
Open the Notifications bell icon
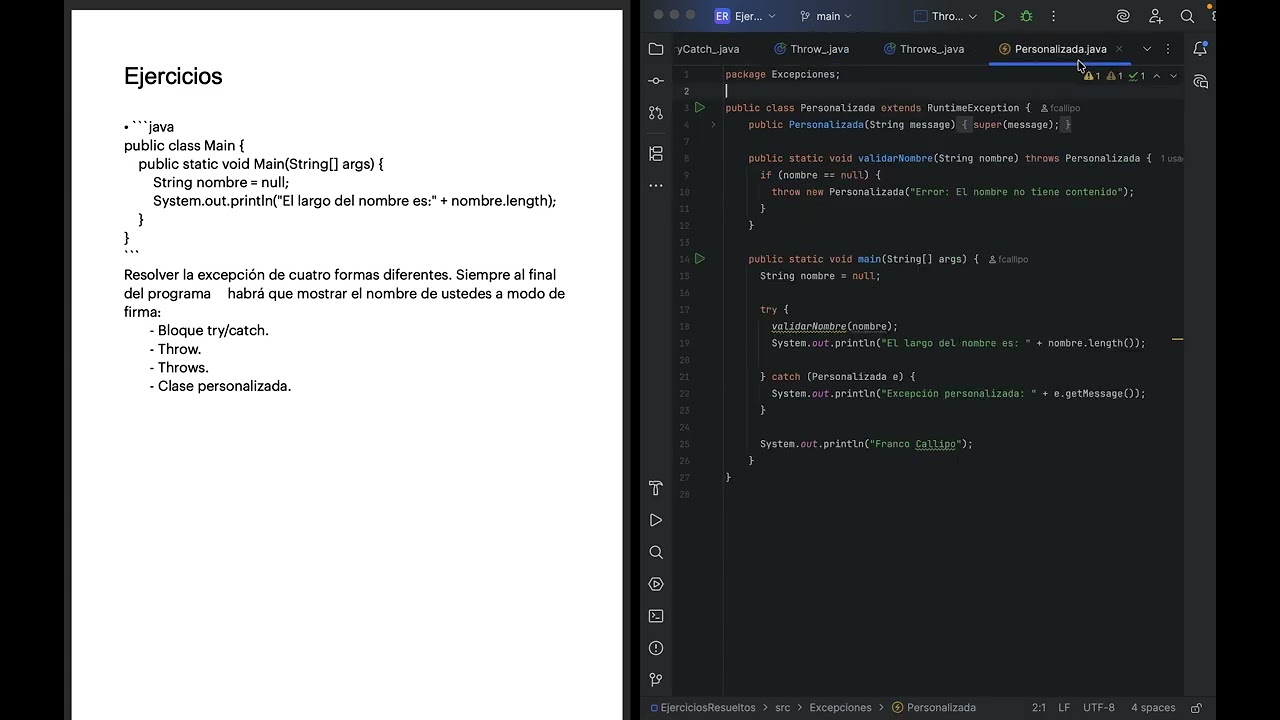tap(1200, 49)
